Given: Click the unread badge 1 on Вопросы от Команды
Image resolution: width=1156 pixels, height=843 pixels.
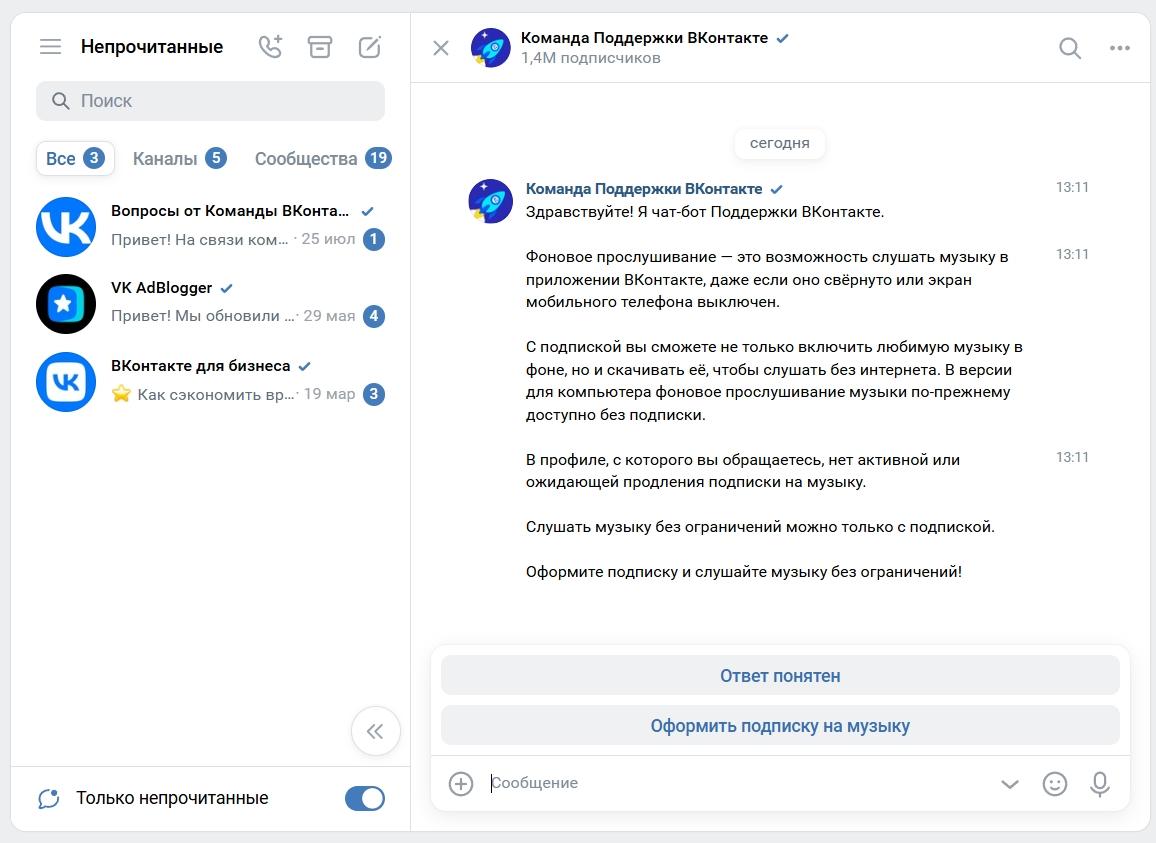Looking at the screenshot, I should tap(374, 239).
